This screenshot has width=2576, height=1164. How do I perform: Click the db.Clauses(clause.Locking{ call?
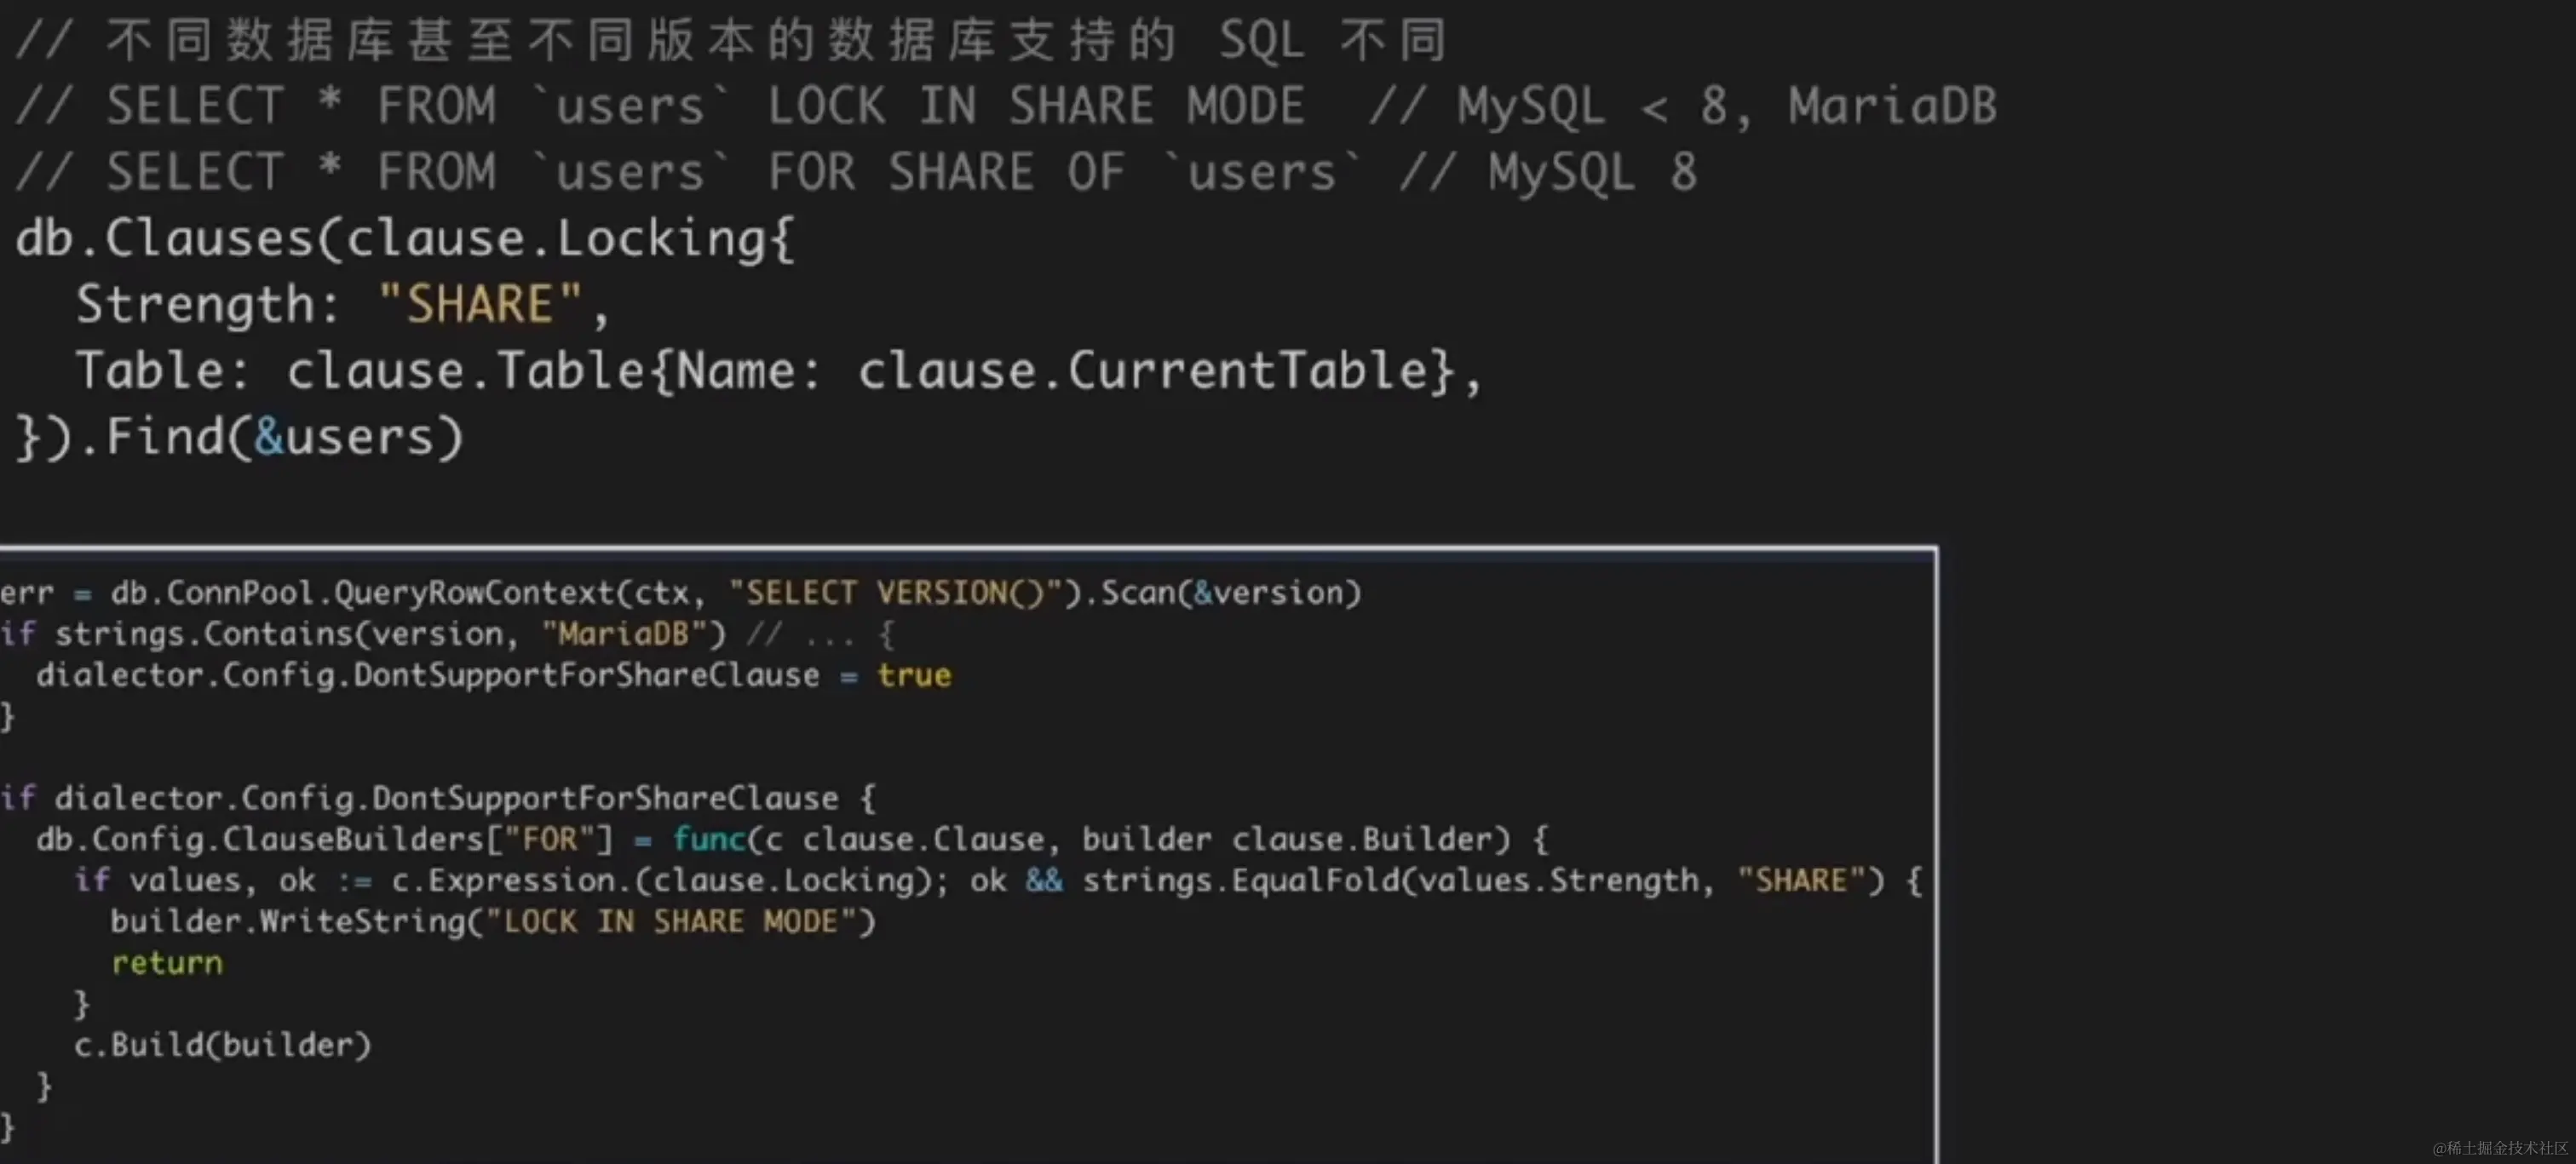(x=405, y=239)
